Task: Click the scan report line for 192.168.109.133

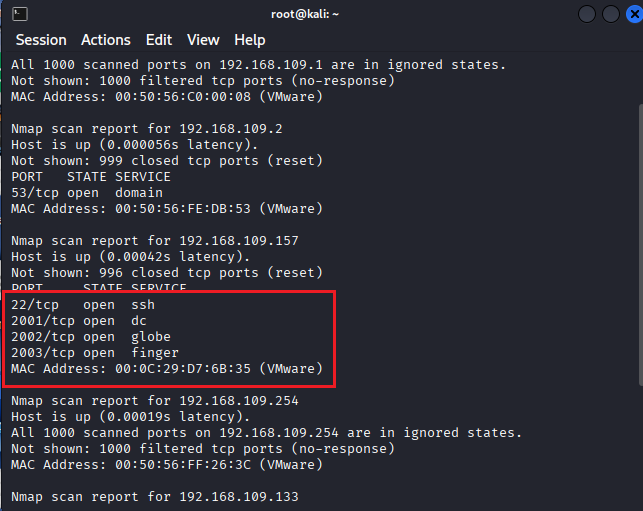Action: tap(155, 497)
